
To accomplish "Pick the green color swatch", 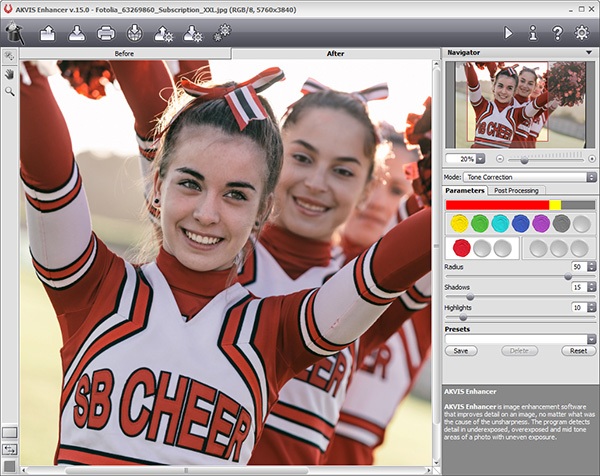I will click(479, 223).
